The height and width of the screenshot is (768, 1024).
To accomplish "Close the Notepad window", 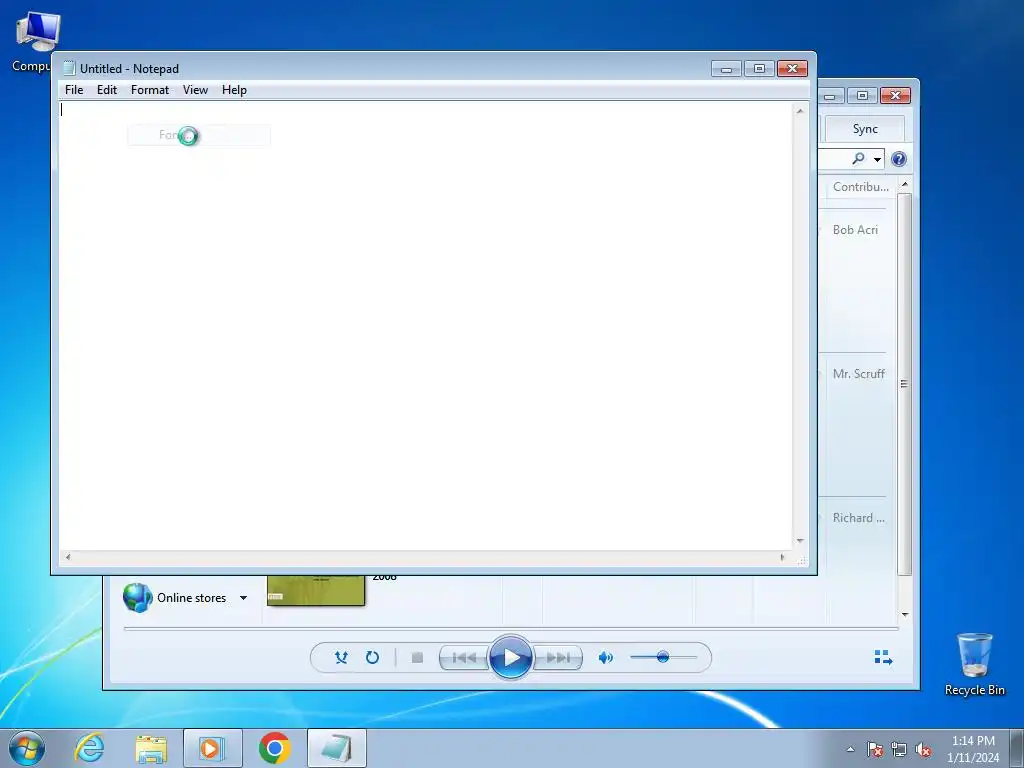I will click(x=792, y=69).
